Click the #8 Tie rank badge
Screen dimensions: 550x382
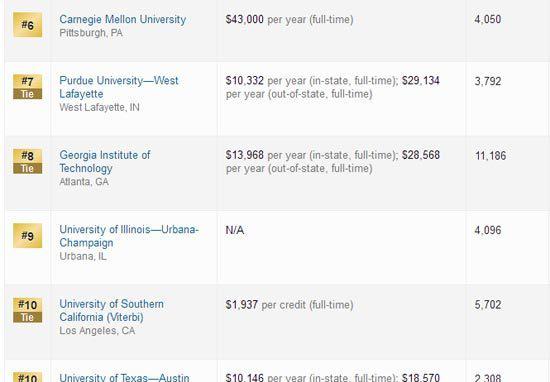click(27, 161)
